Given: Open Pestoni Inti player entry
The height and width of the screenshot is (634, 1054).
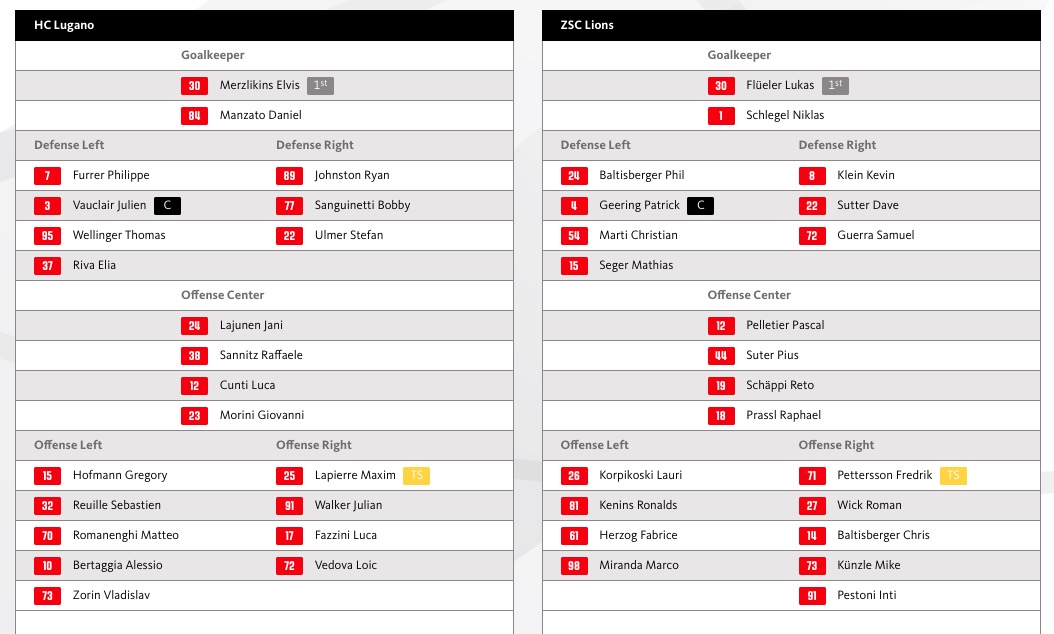Looking at the screenshot, I should (866, 595).
